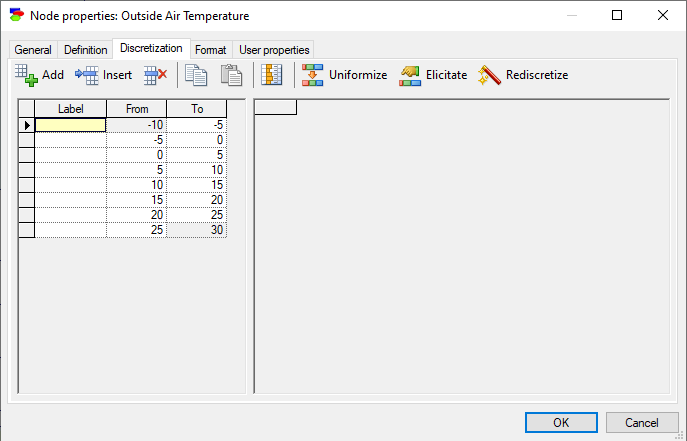Open the Format tab
The image size is (687, 441).
click(211, 50)
